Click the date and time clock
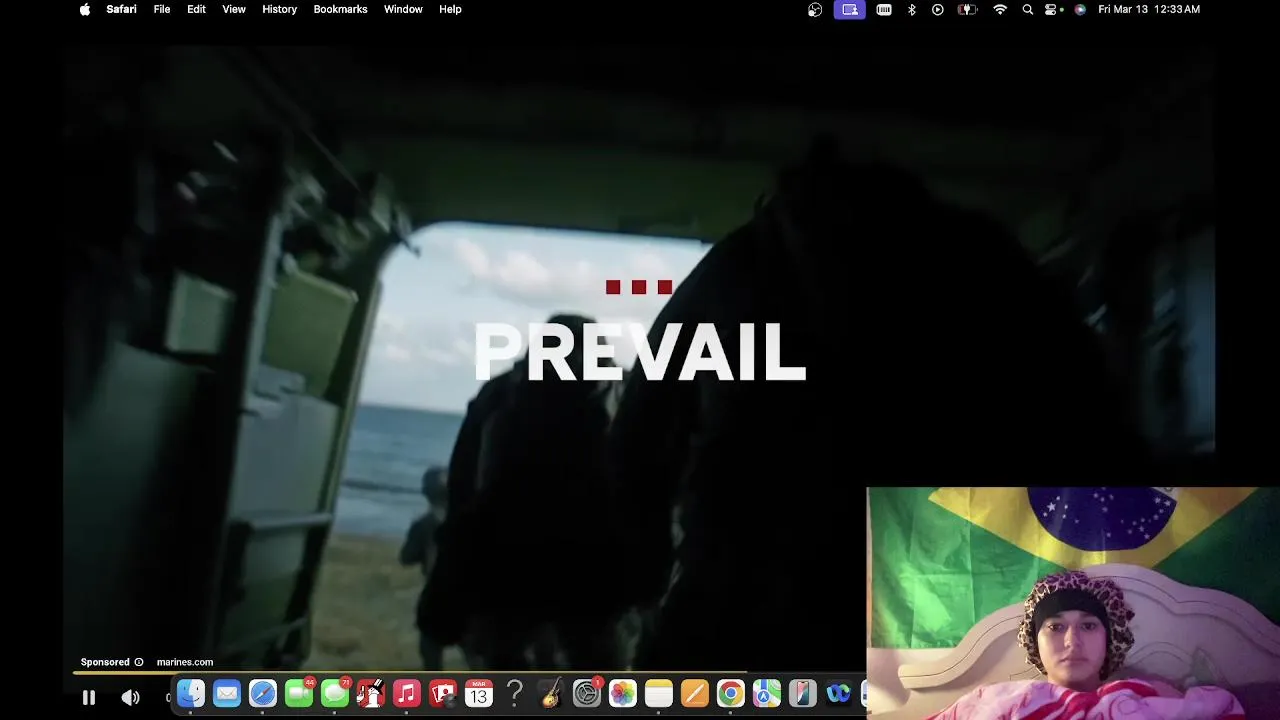The height and width of the screenshot is (720, 1280). click(x=1149, y=9)
